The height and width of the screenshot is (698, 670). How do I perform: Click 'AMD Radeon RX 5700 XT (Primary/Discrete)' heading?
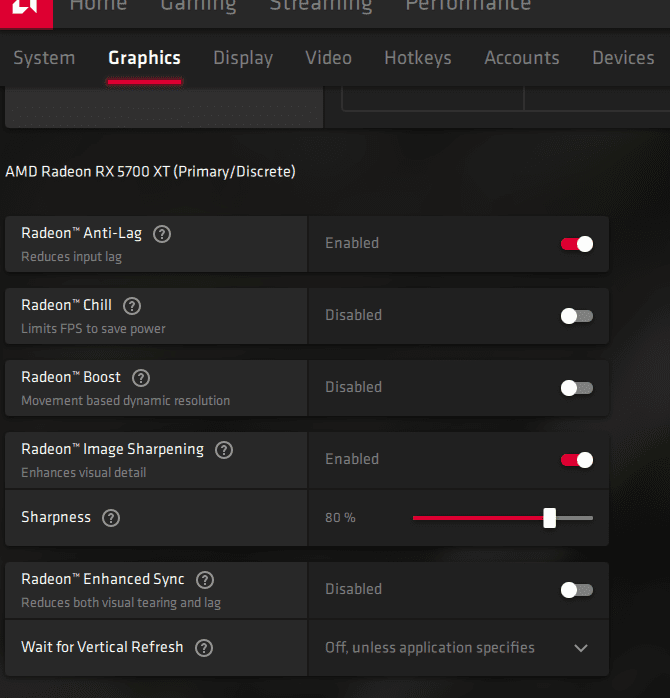click(150, 172)
